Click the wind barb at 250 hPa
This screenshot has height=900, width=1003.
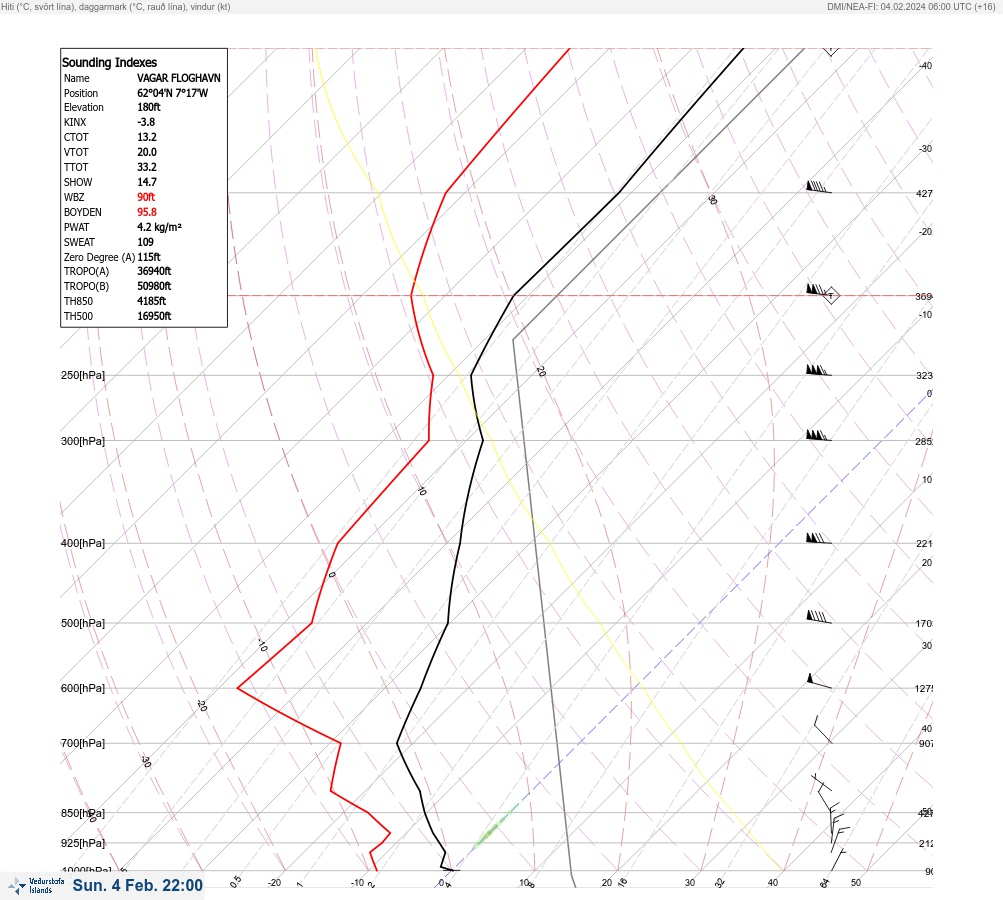click(x=819, y=370)
